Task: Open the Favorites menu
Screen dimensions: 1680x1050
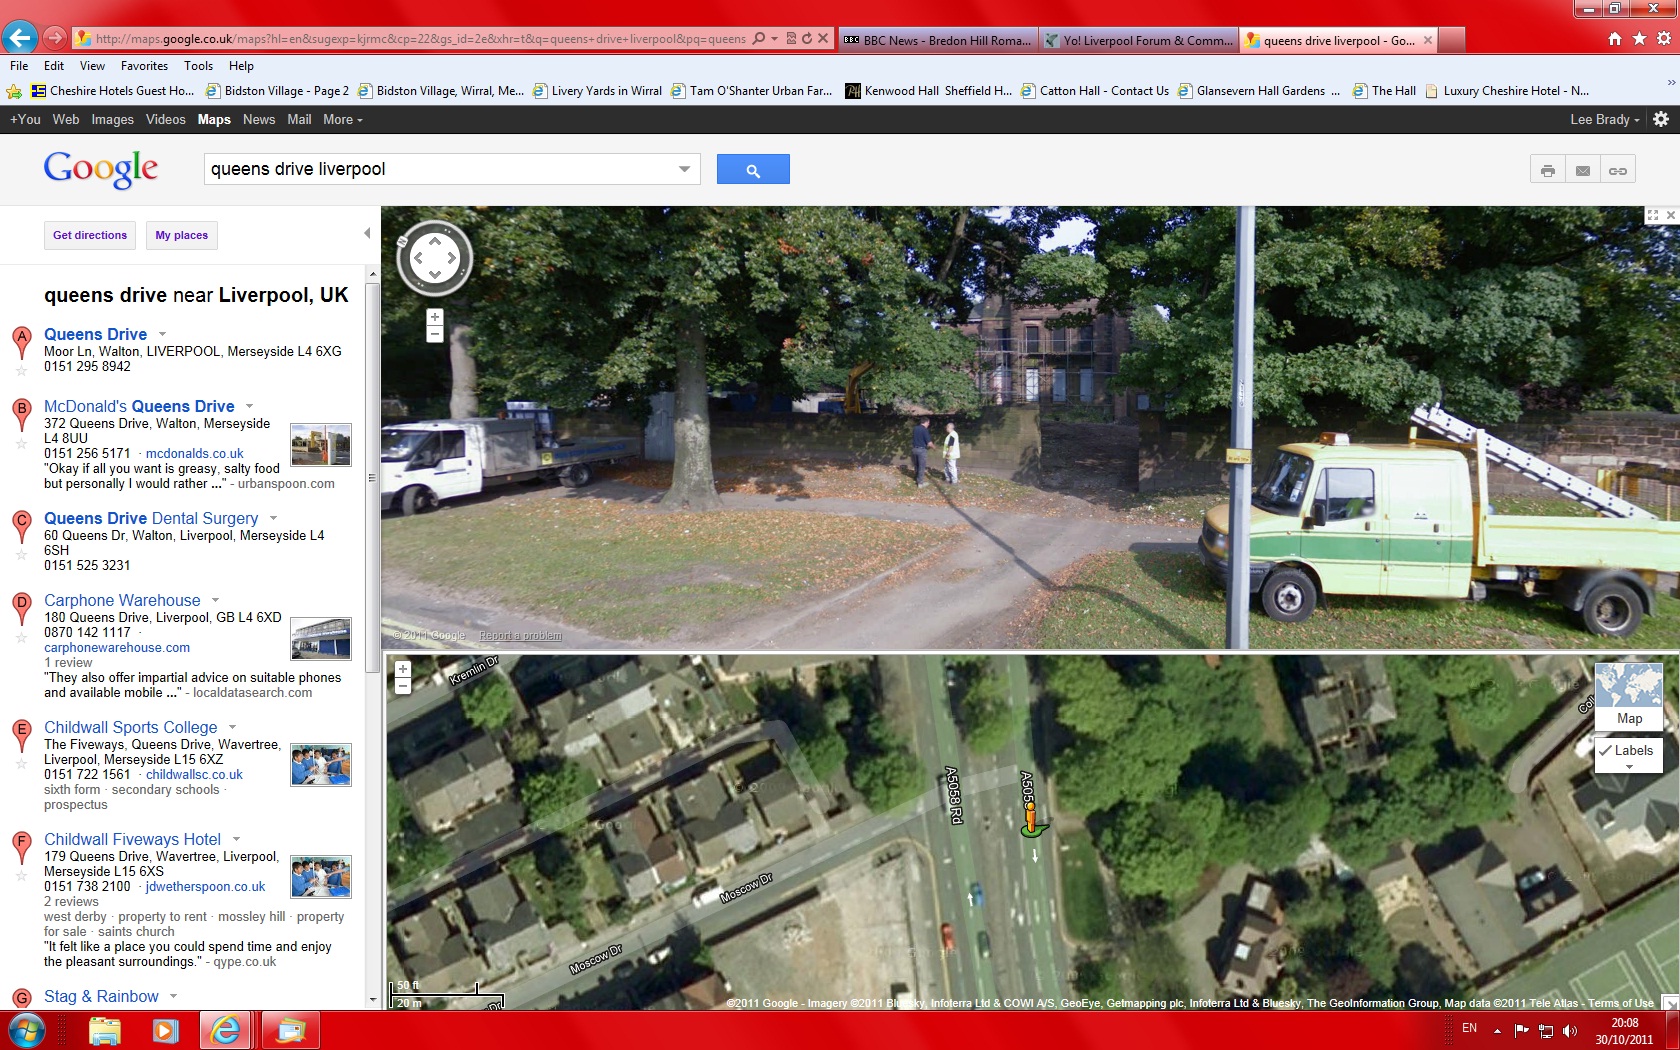Action: pos(144,66)
